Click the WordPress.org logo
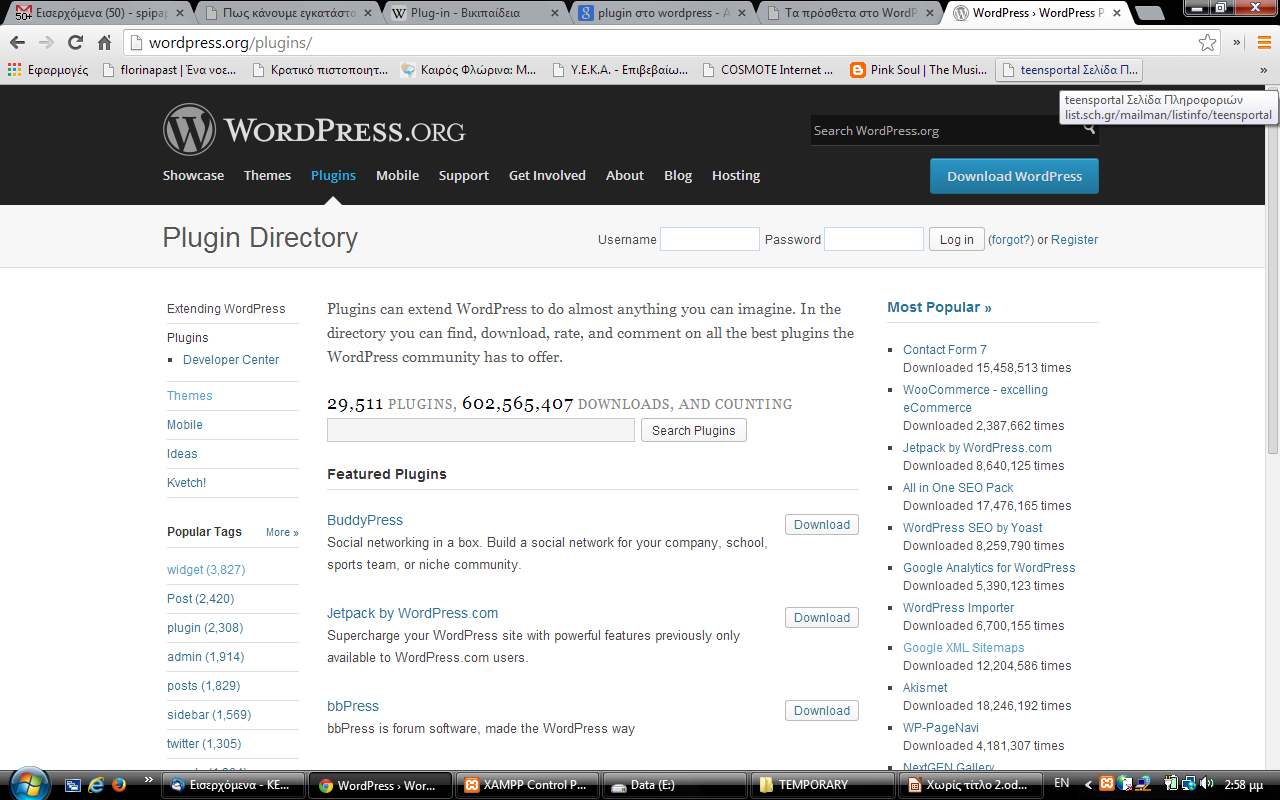The height and width of the screenshot is (800, 1280). pos(314,130)
